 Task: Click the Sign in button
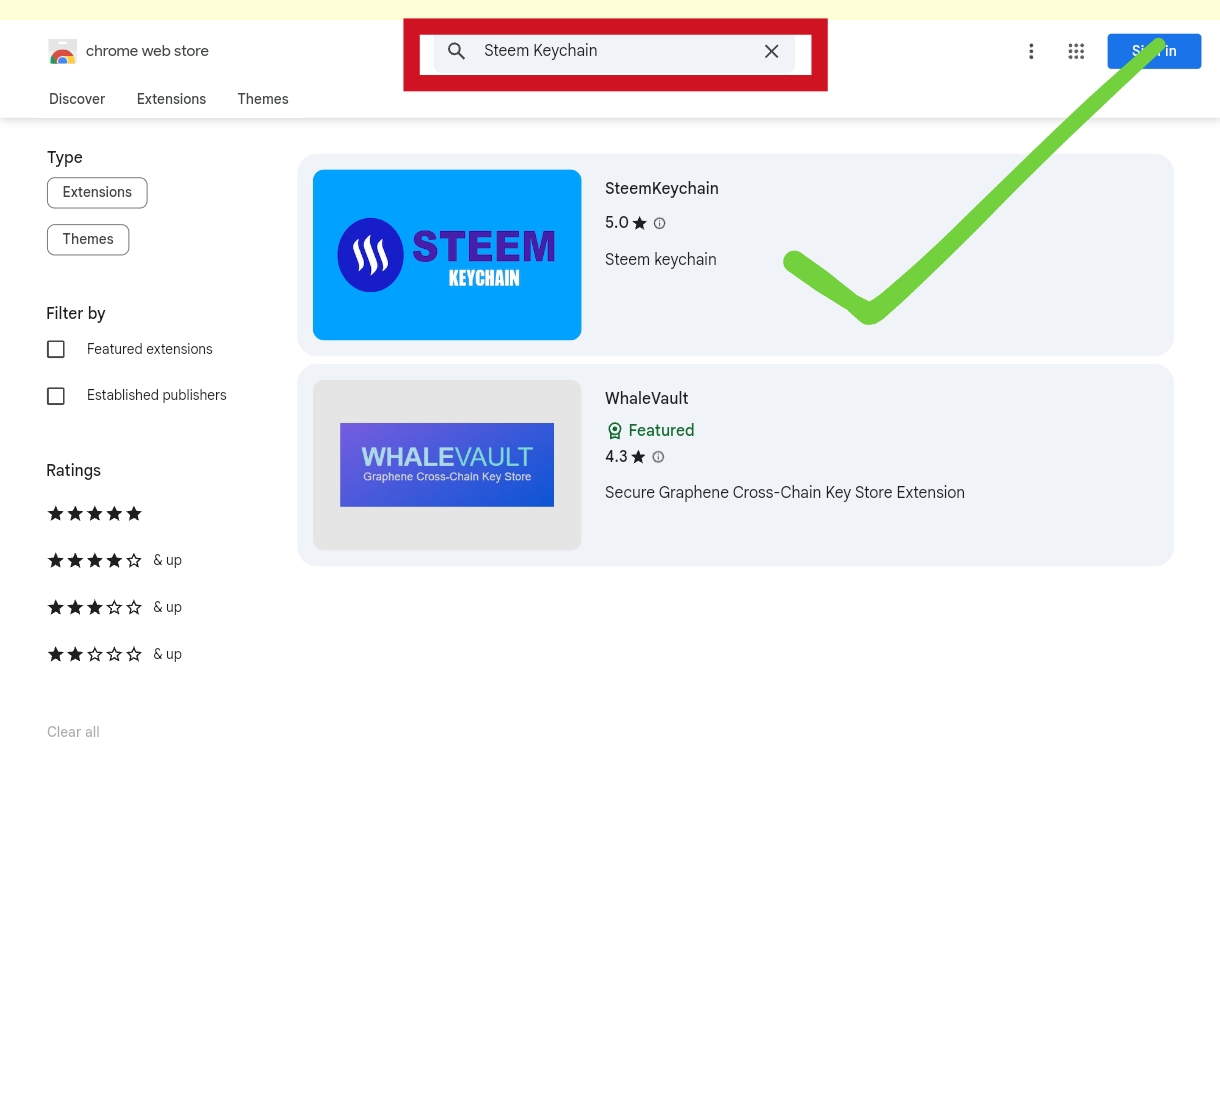[1154, 51]
